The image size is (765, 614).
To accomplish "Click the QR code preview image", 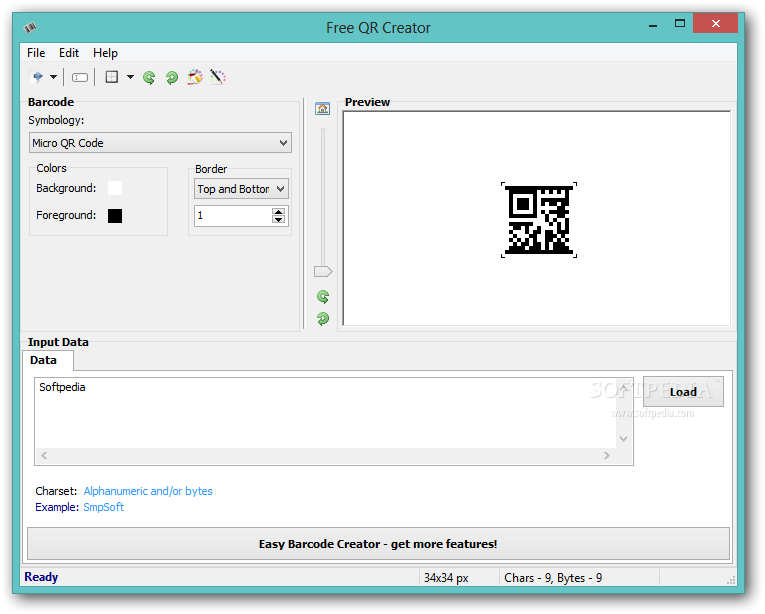I will click(539, 220).
